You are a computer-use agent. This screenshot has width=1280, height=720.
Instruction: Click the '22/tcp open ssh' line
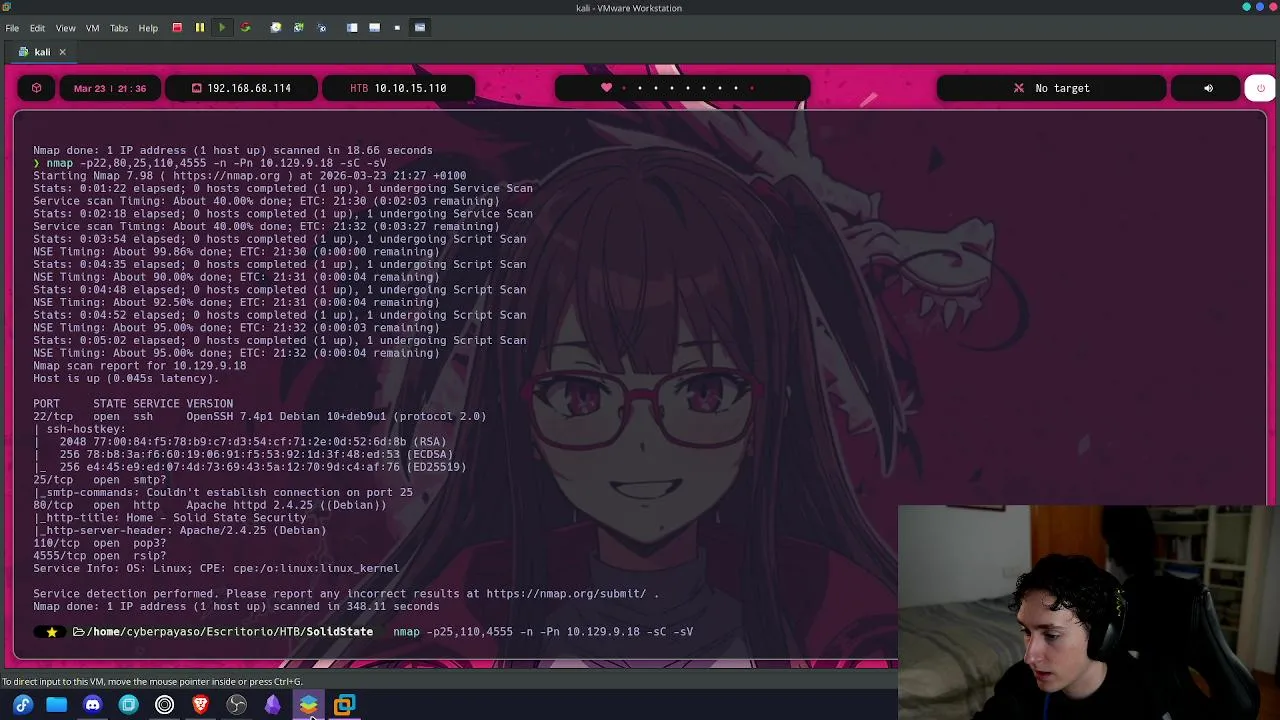point(259,417)
